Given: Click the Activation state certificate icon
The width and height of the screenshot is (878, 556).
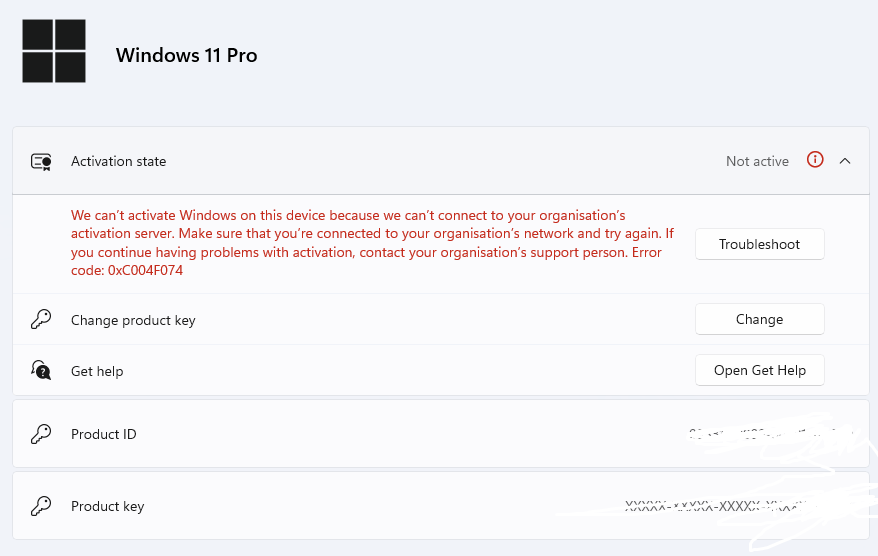Looking at the screenshot, I should (x=41, y=162).
